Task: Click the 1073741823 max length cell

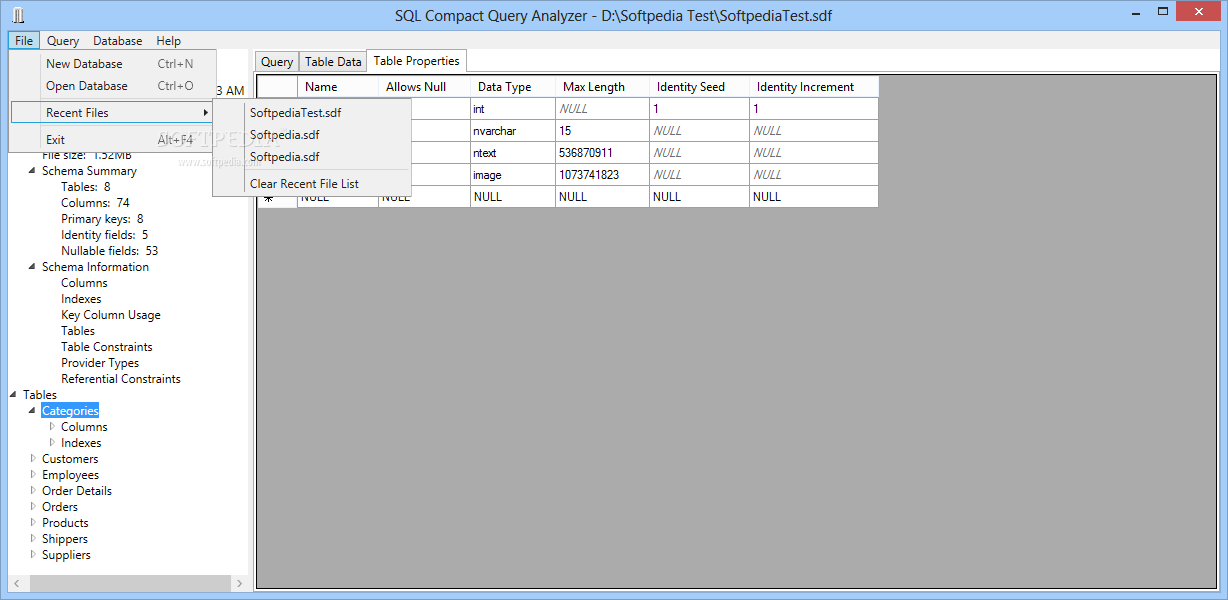Action: [602, 175]
